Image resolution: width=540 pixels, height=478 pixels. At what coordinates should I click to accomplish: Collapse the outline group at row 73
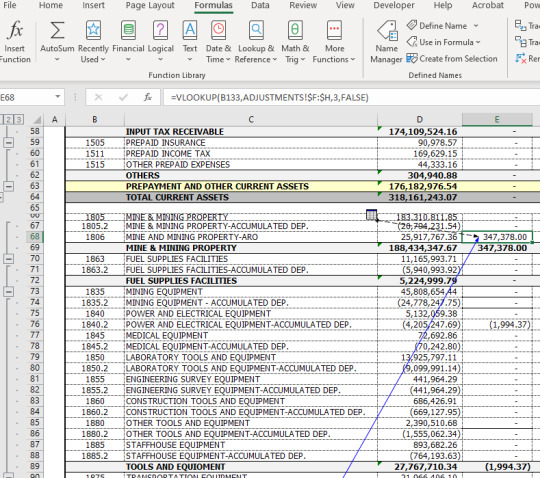(9, 292)
